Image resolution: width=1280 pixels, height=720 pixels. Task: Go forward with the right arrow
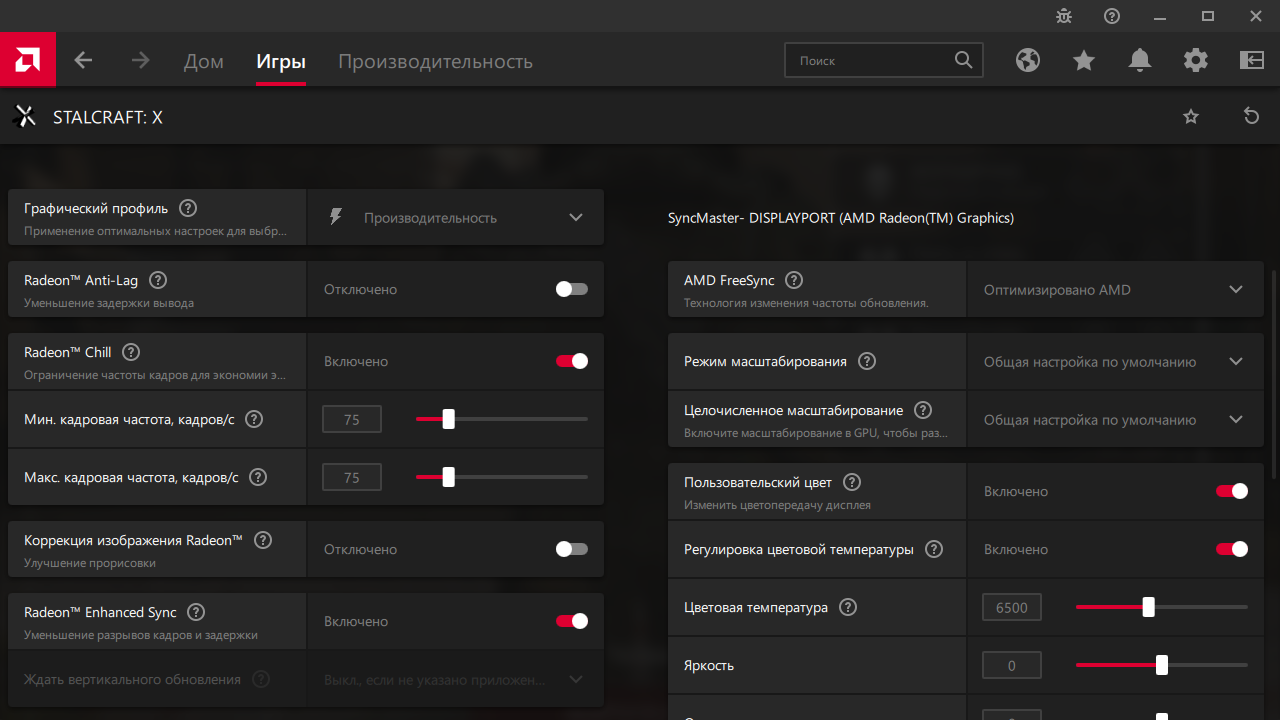point(140,60)
